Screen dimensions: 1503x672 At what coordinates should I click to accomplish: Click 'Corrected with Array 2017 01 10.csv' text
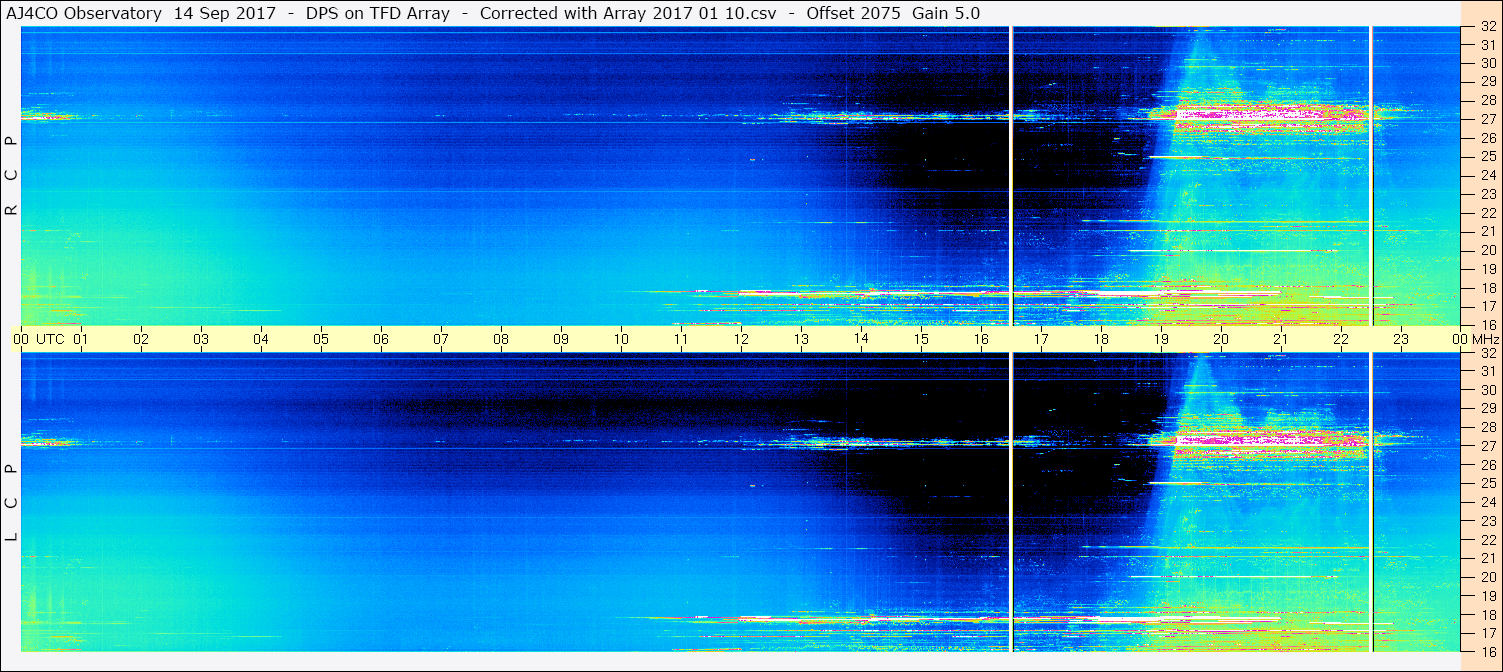[x=628, y=13]
